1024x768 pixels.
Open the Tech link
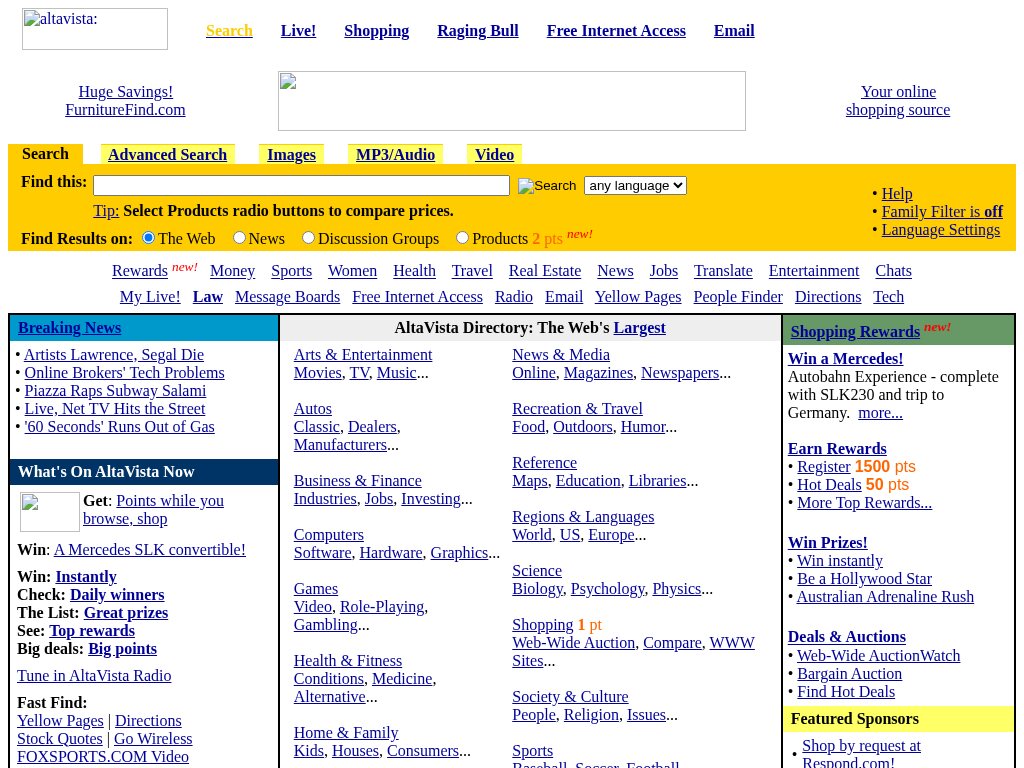(889, 297)
